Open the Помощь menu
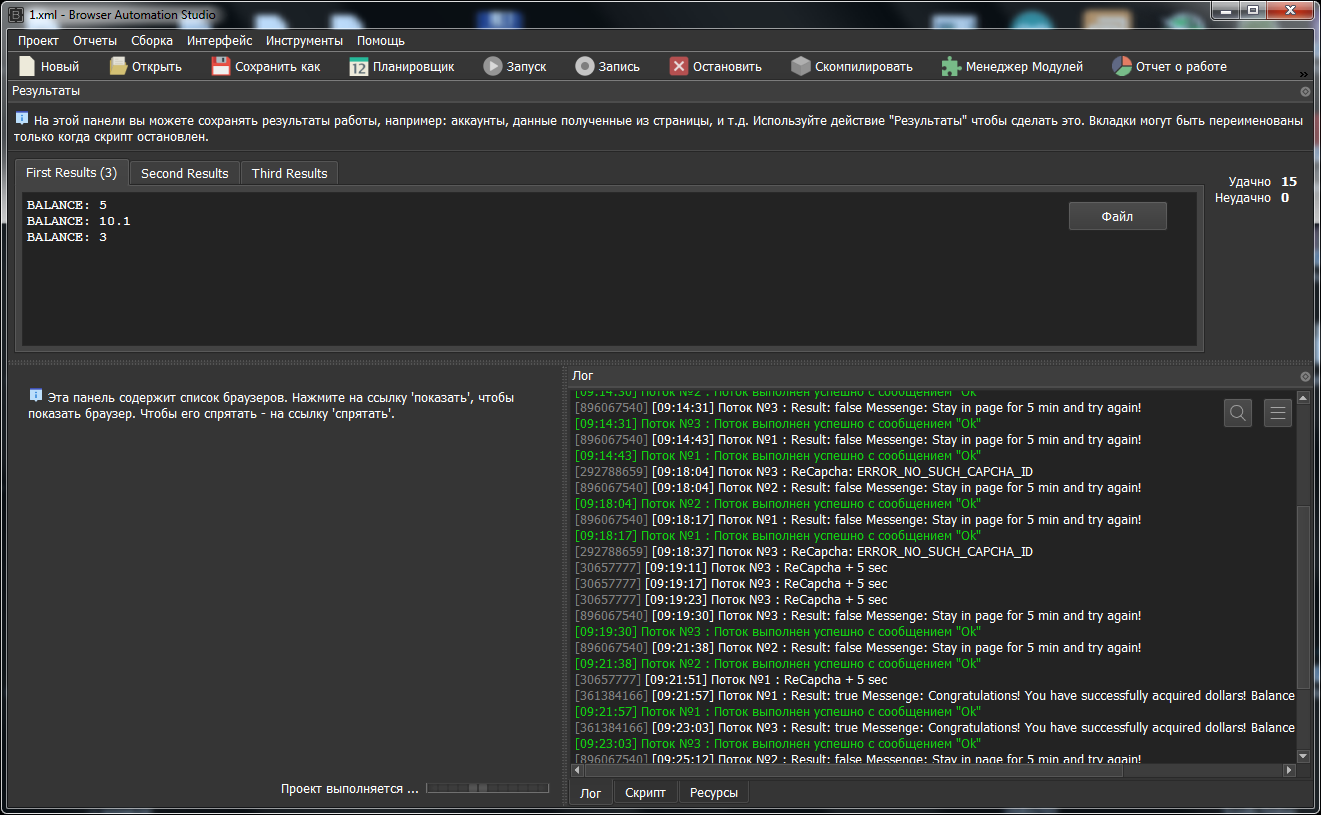Viewport: 1321px width, 815px height. [x=381, y=41]
